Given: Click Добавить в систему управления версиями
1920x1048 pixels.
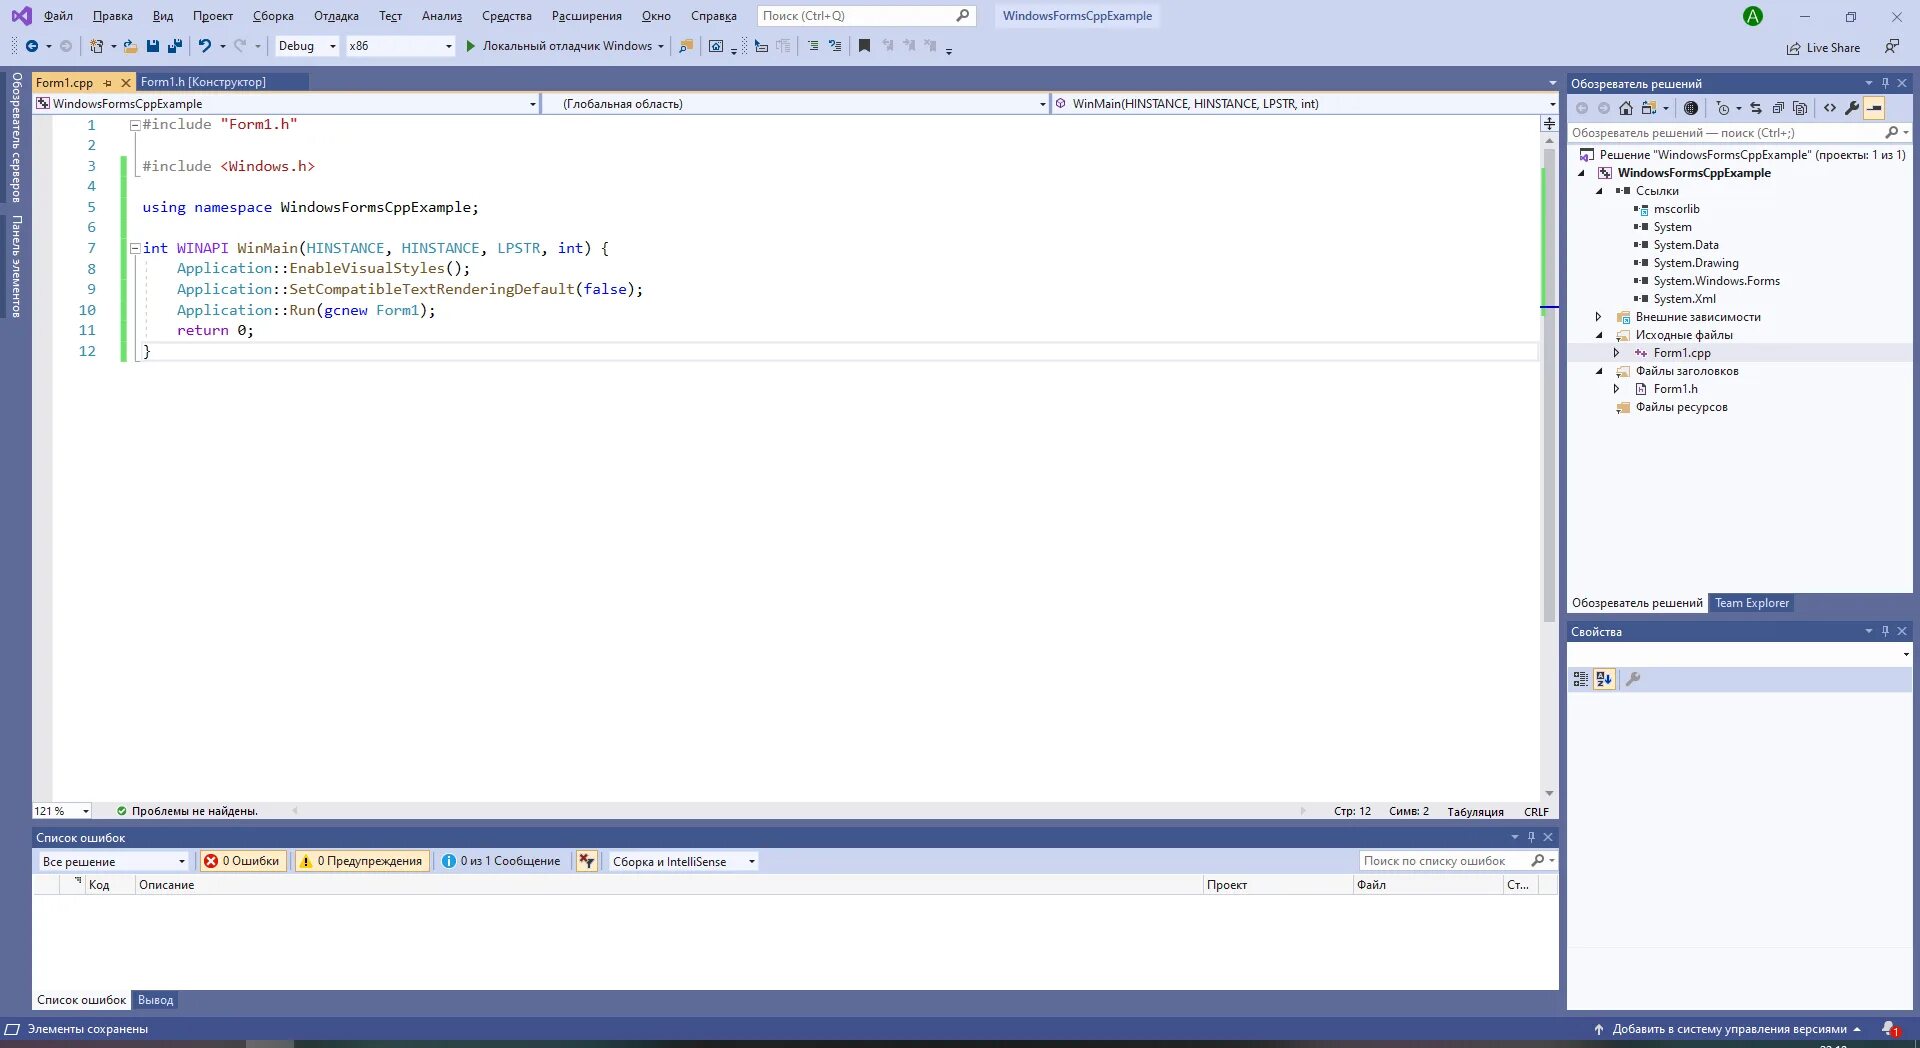Looking at the screenshot, I should click(1729, 1029).
